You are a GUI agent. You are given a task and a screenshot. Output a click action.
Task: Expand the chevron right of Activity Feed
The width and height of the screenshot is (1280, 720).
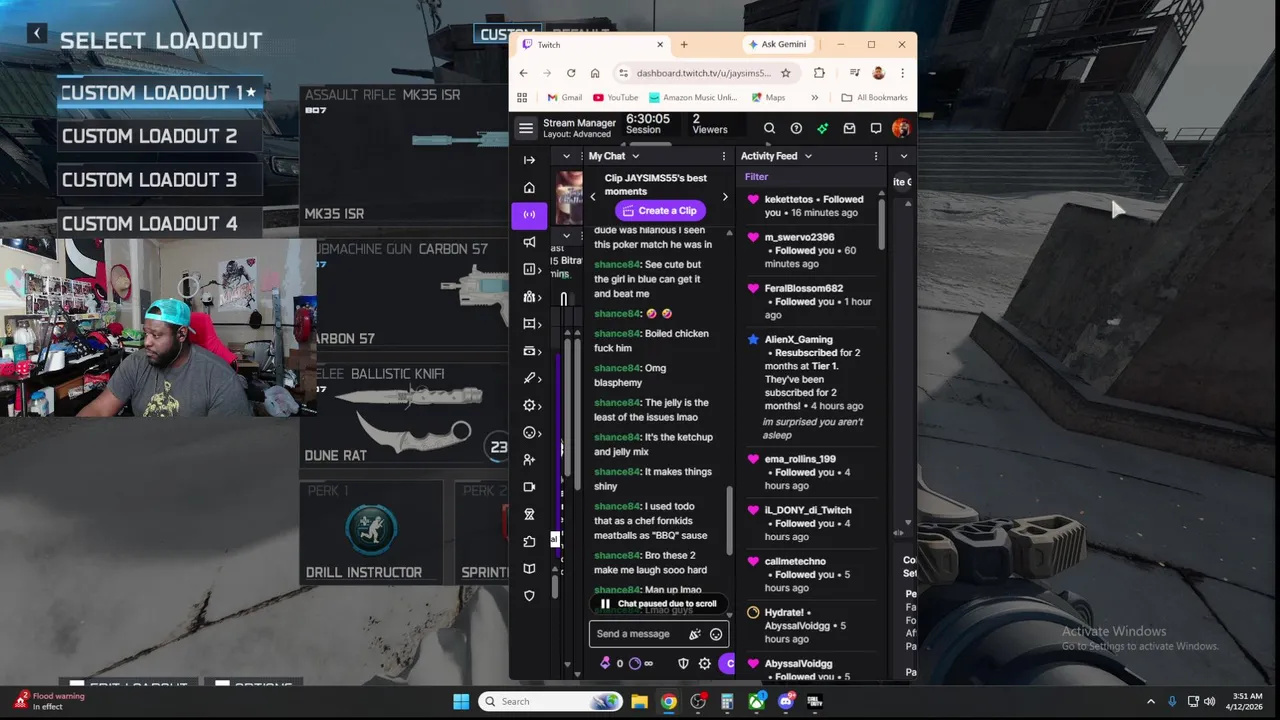903,156
